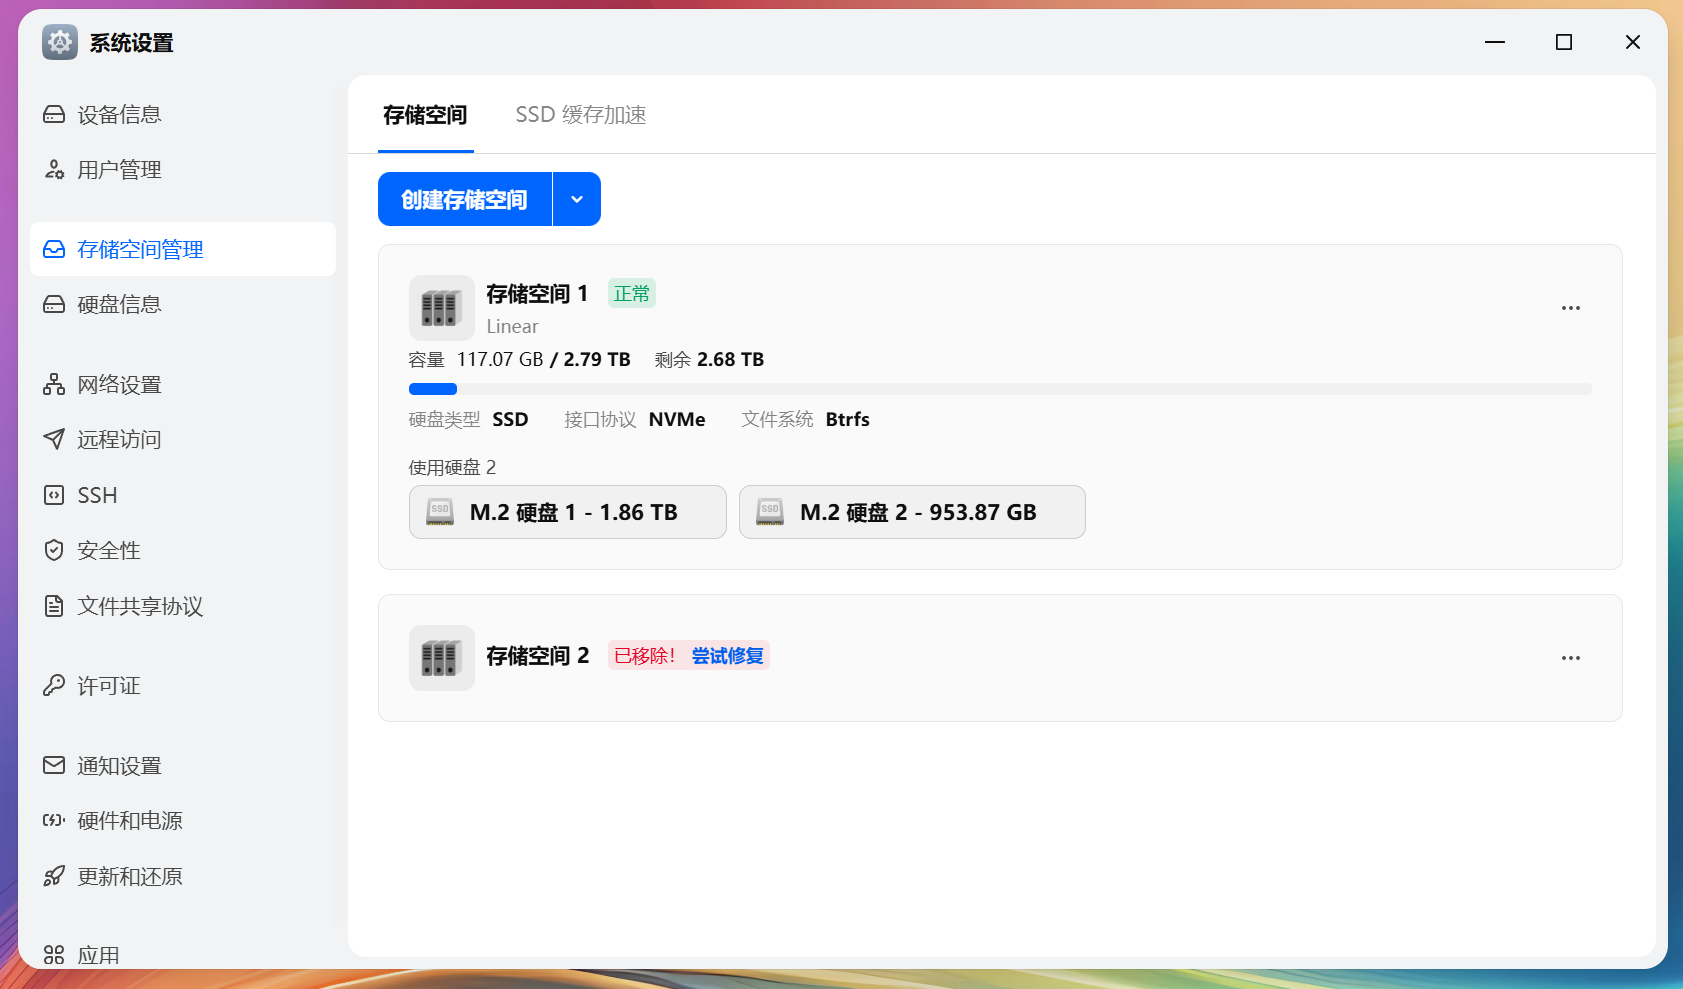Click the network settings icon

(x=54, y=385)
